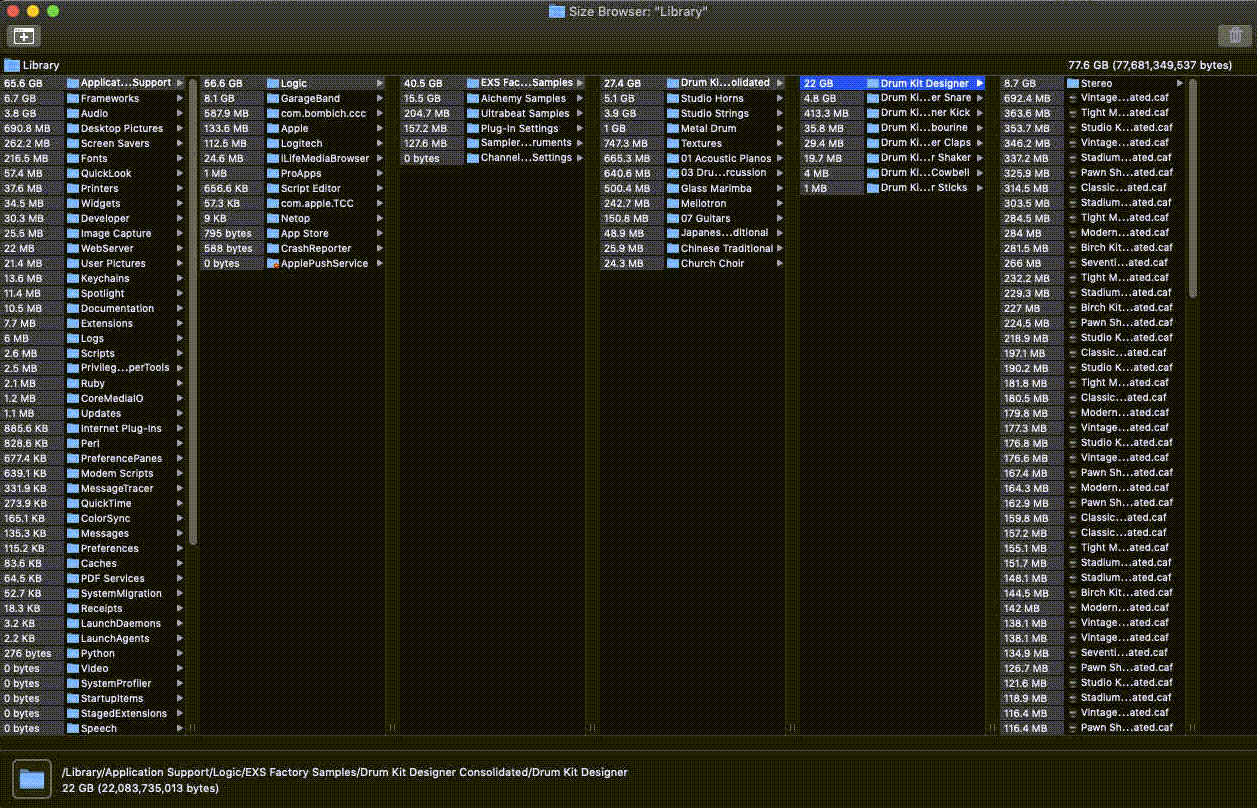Viewport: 1257px width, 808px height.
Task: Select the Netop folder row
Action: pos(293,218)
